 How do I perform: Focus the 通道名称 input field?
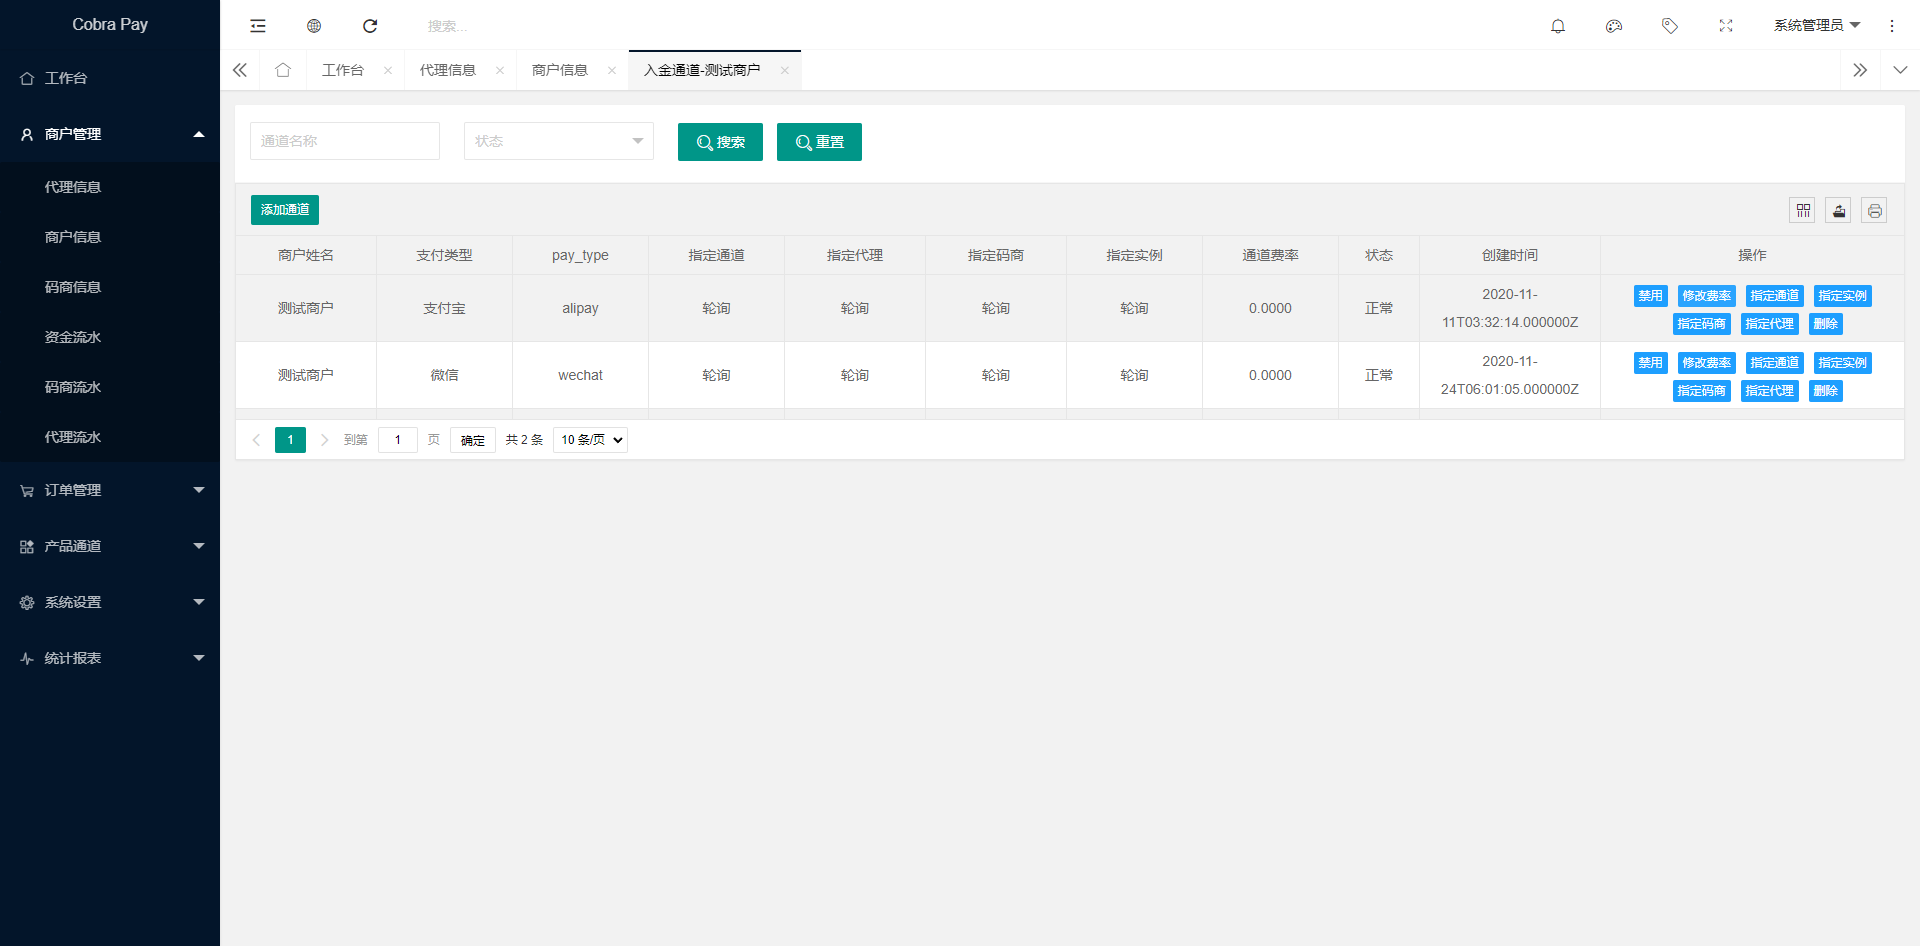click(x=345, y=141)
